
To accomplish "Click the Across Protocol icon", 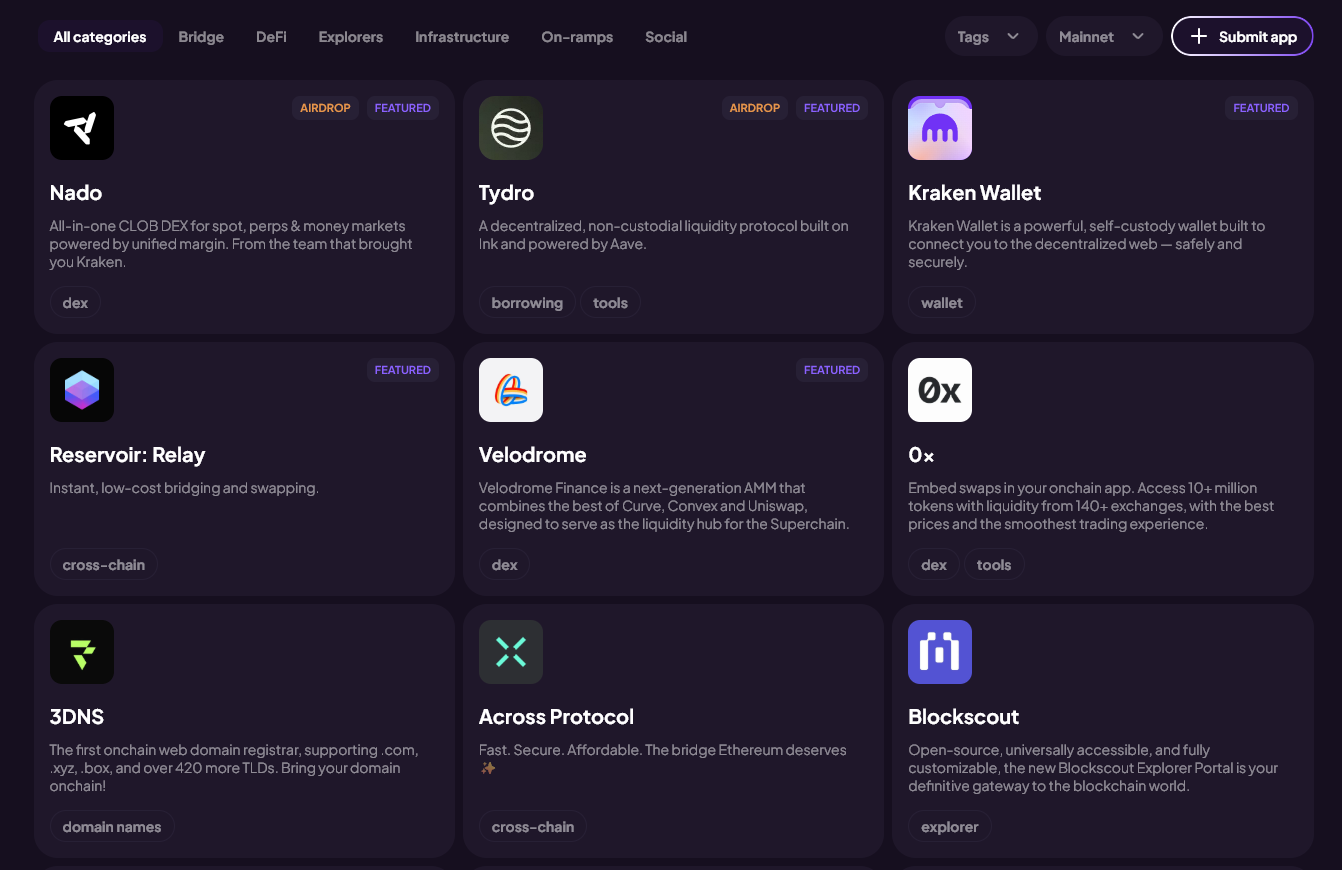I will 511,652.
